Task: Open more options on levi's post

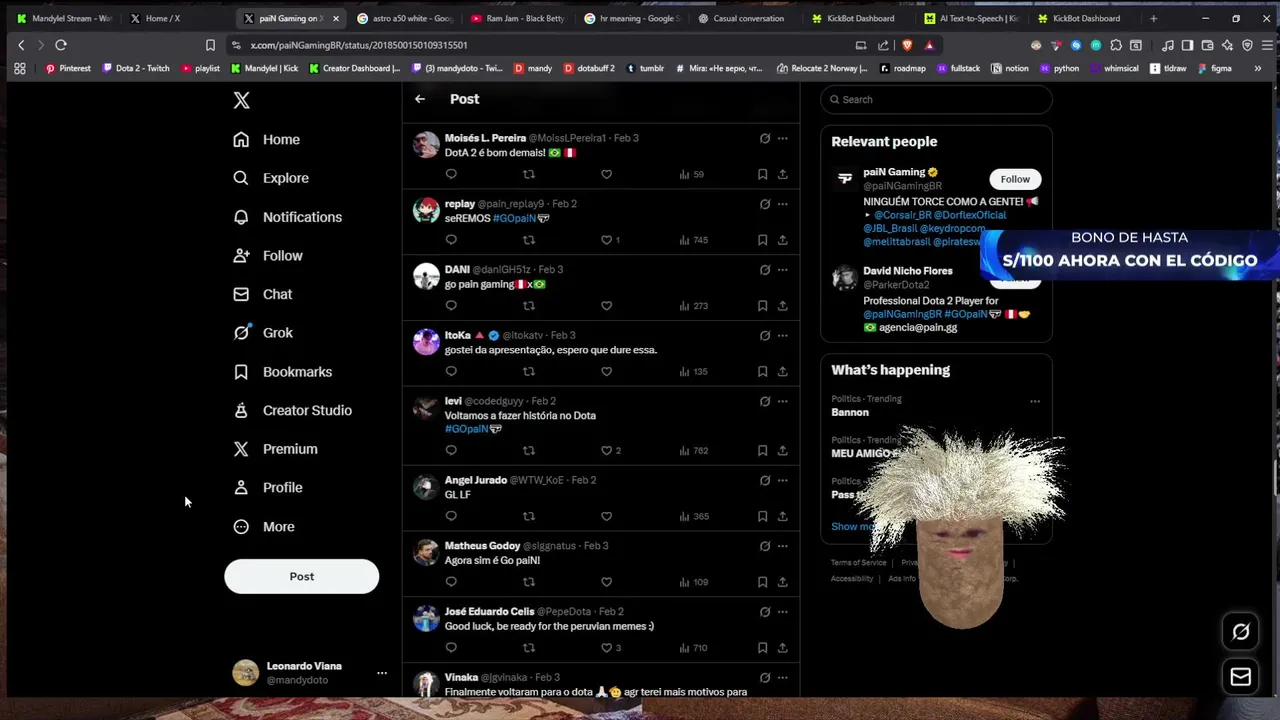Action: 783,401
